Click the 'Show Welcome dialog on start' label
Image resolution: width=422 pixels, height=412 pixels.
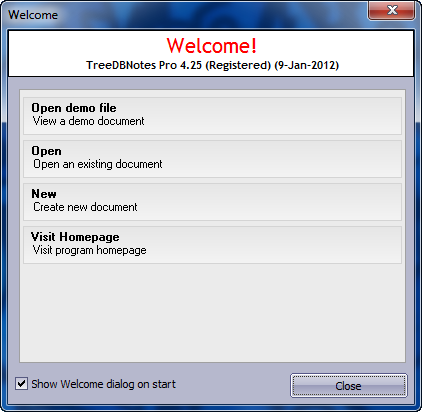coord(103,384)
